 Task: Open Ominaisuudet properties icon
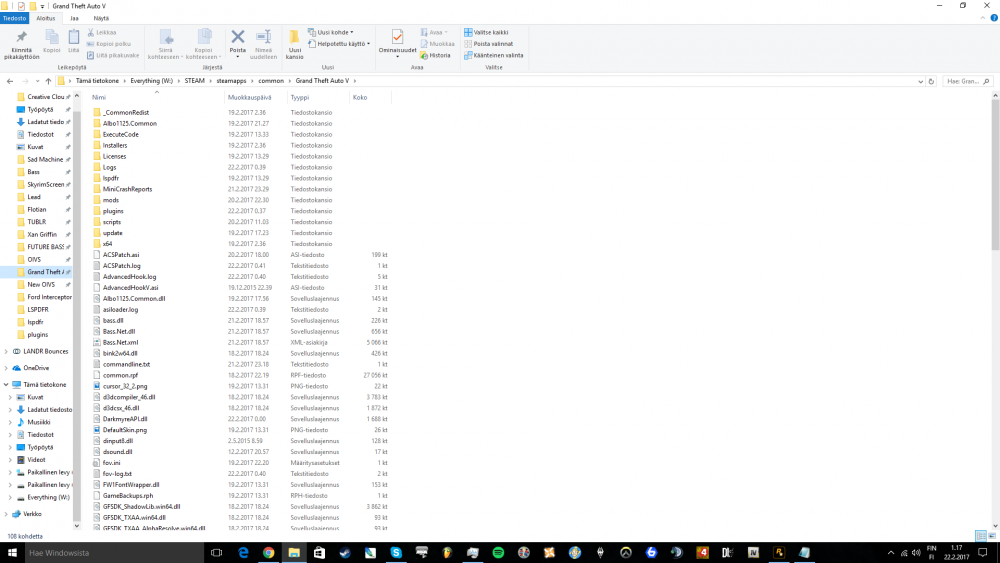(x=397, y=37)
